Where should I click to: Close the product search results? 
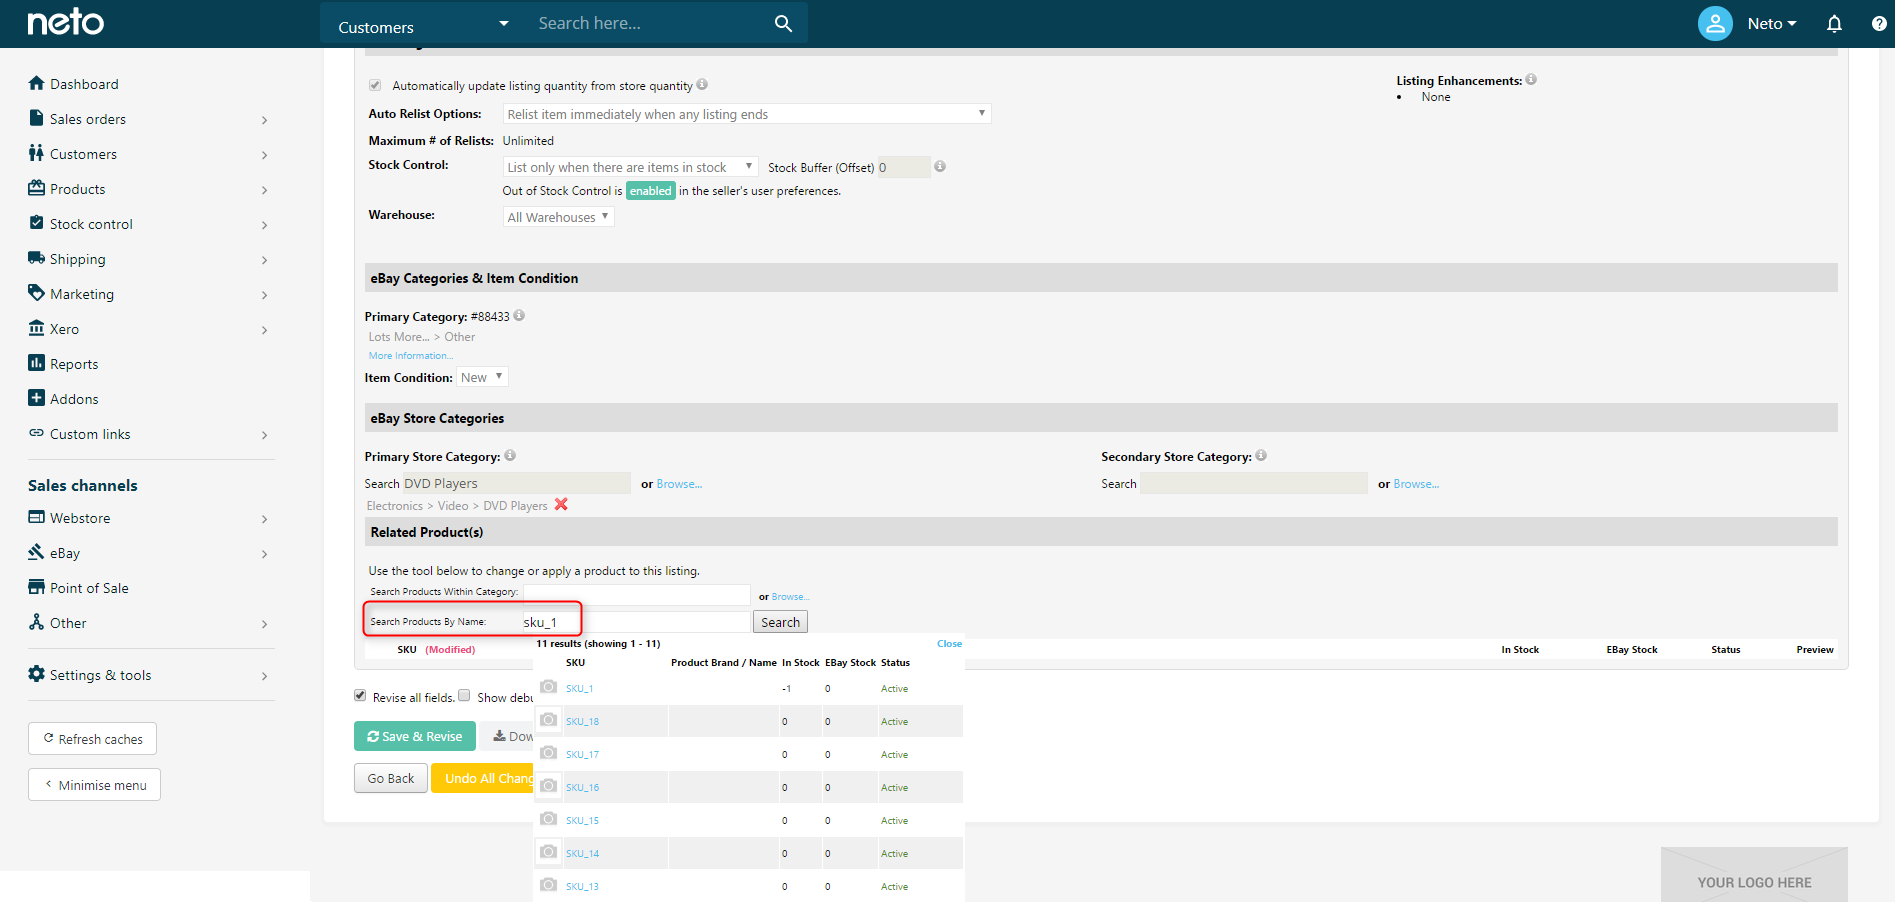949,644
